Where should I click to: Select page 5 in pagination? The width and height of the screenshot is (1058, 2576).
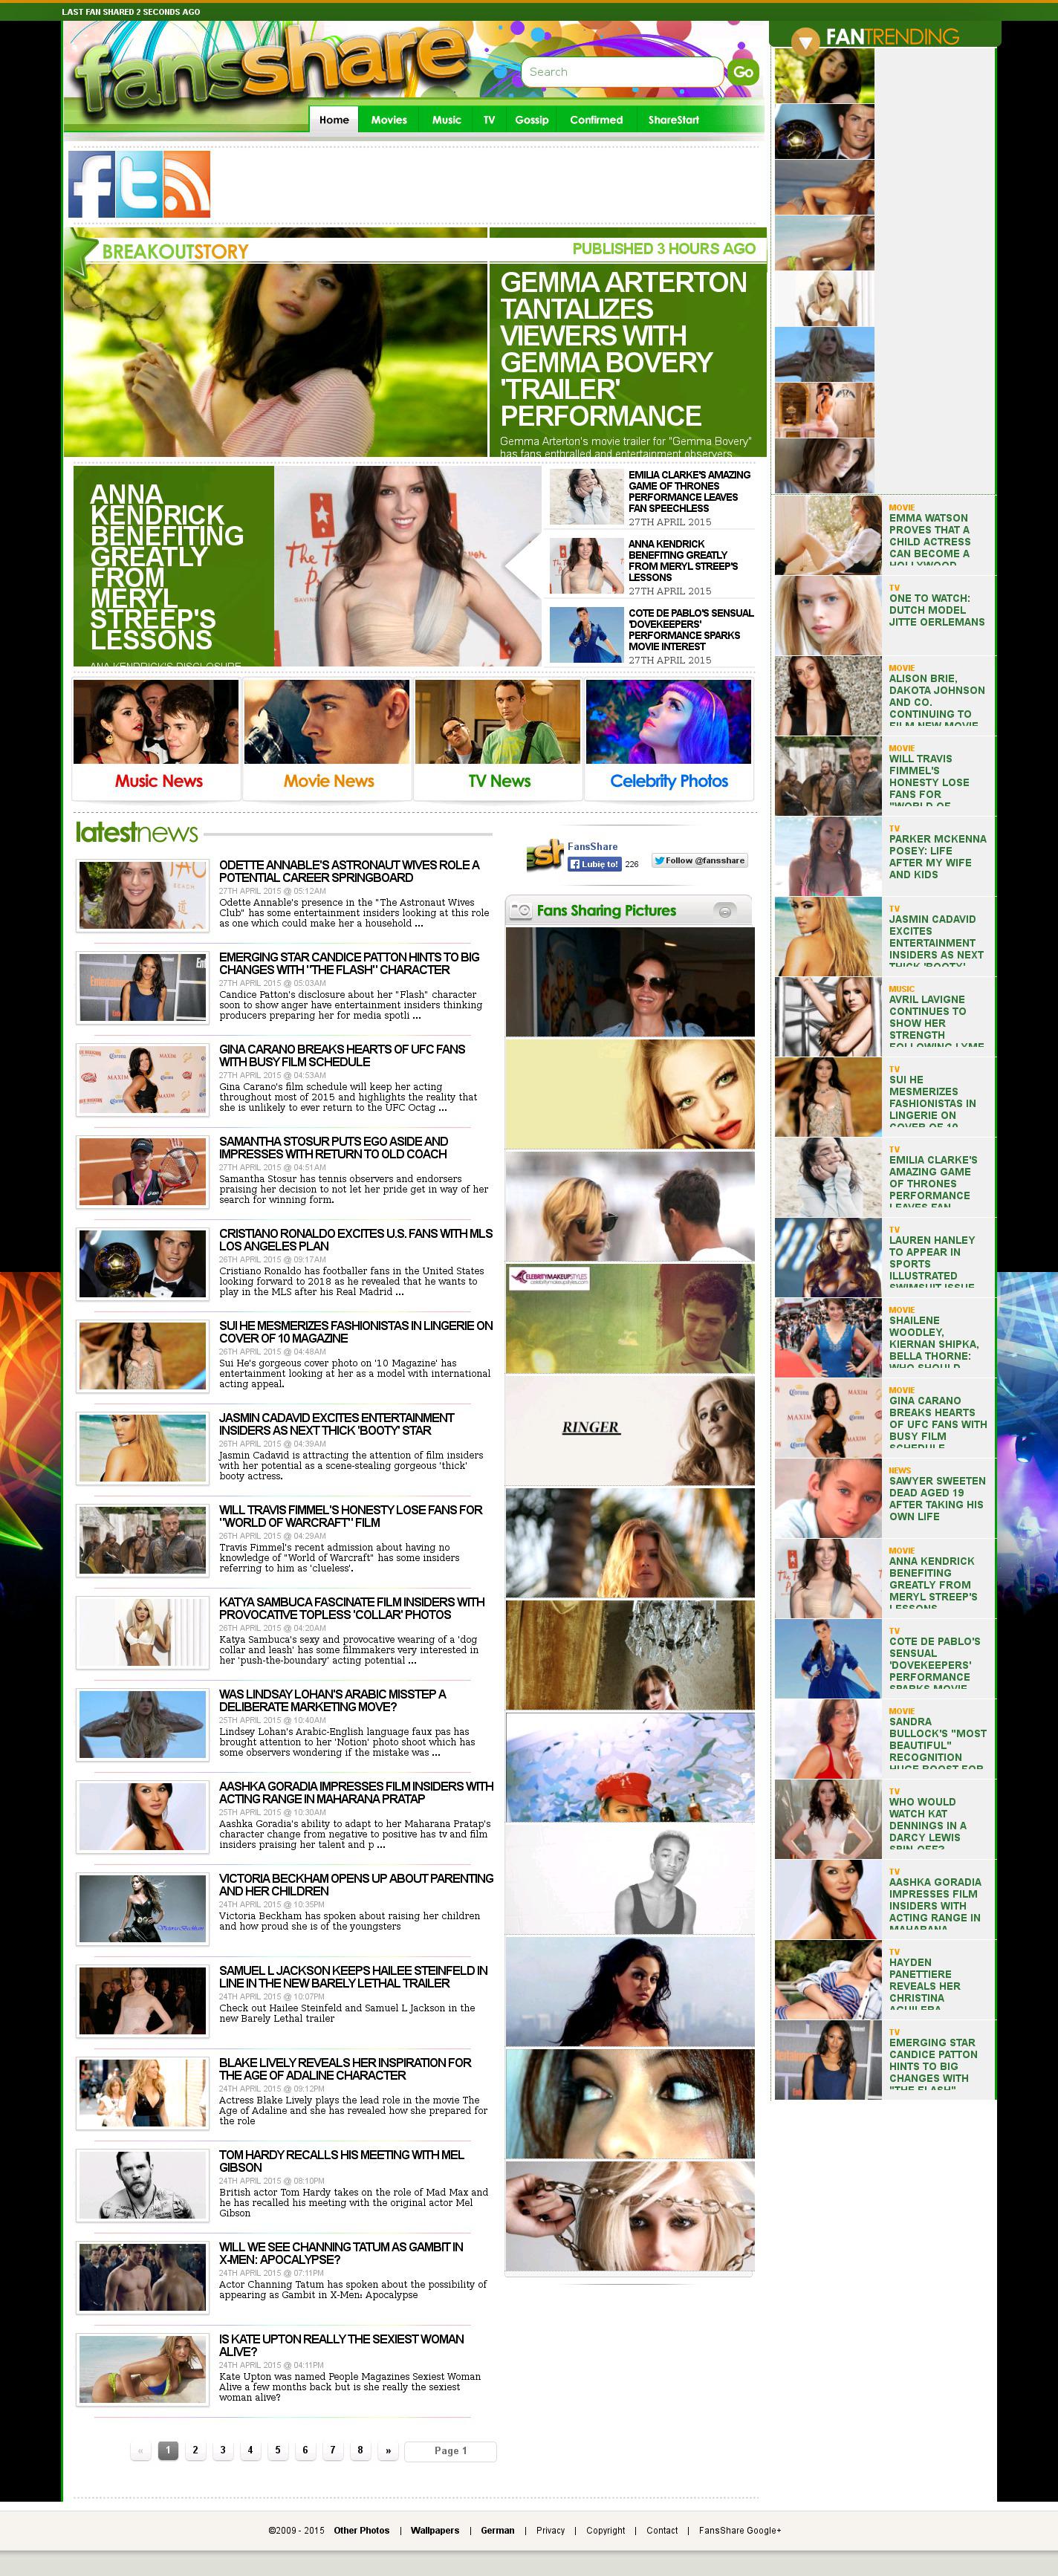[278, 2450]
